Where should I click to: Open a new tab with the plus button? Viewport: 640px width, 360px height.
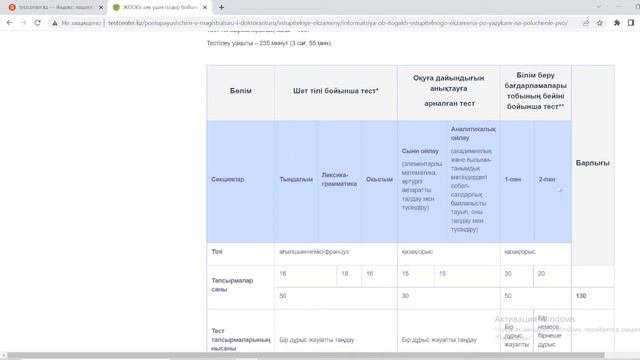click(221, 7)
